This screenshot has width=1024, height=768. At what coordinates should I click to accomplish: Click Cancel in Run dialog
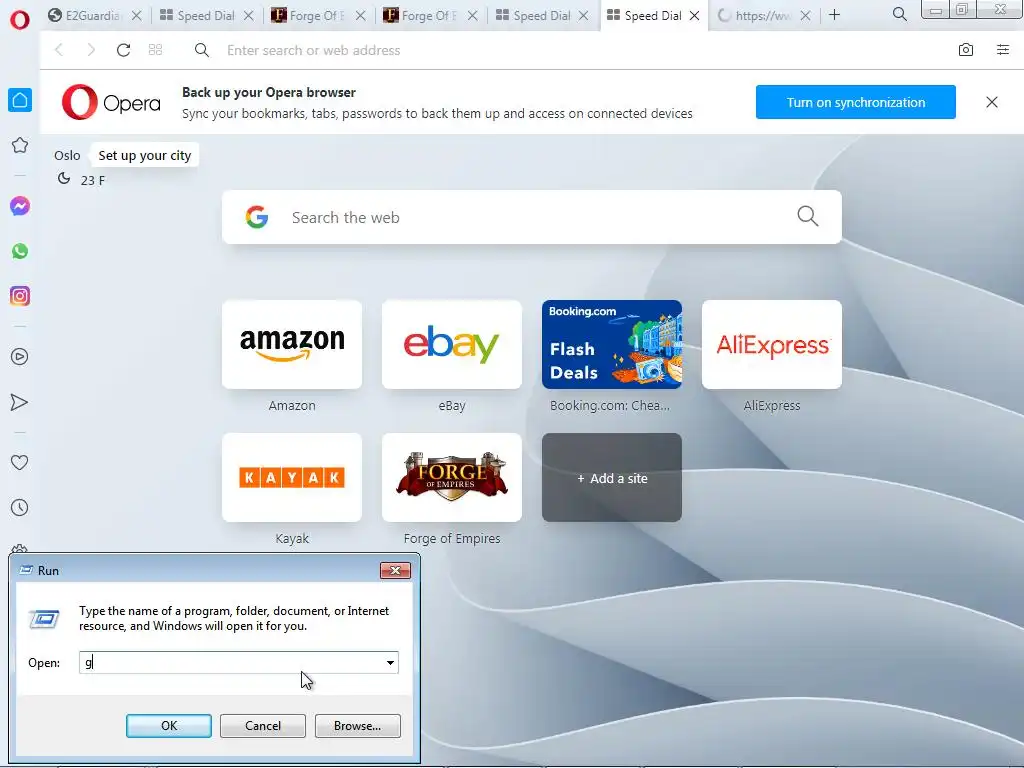[263, 726]
